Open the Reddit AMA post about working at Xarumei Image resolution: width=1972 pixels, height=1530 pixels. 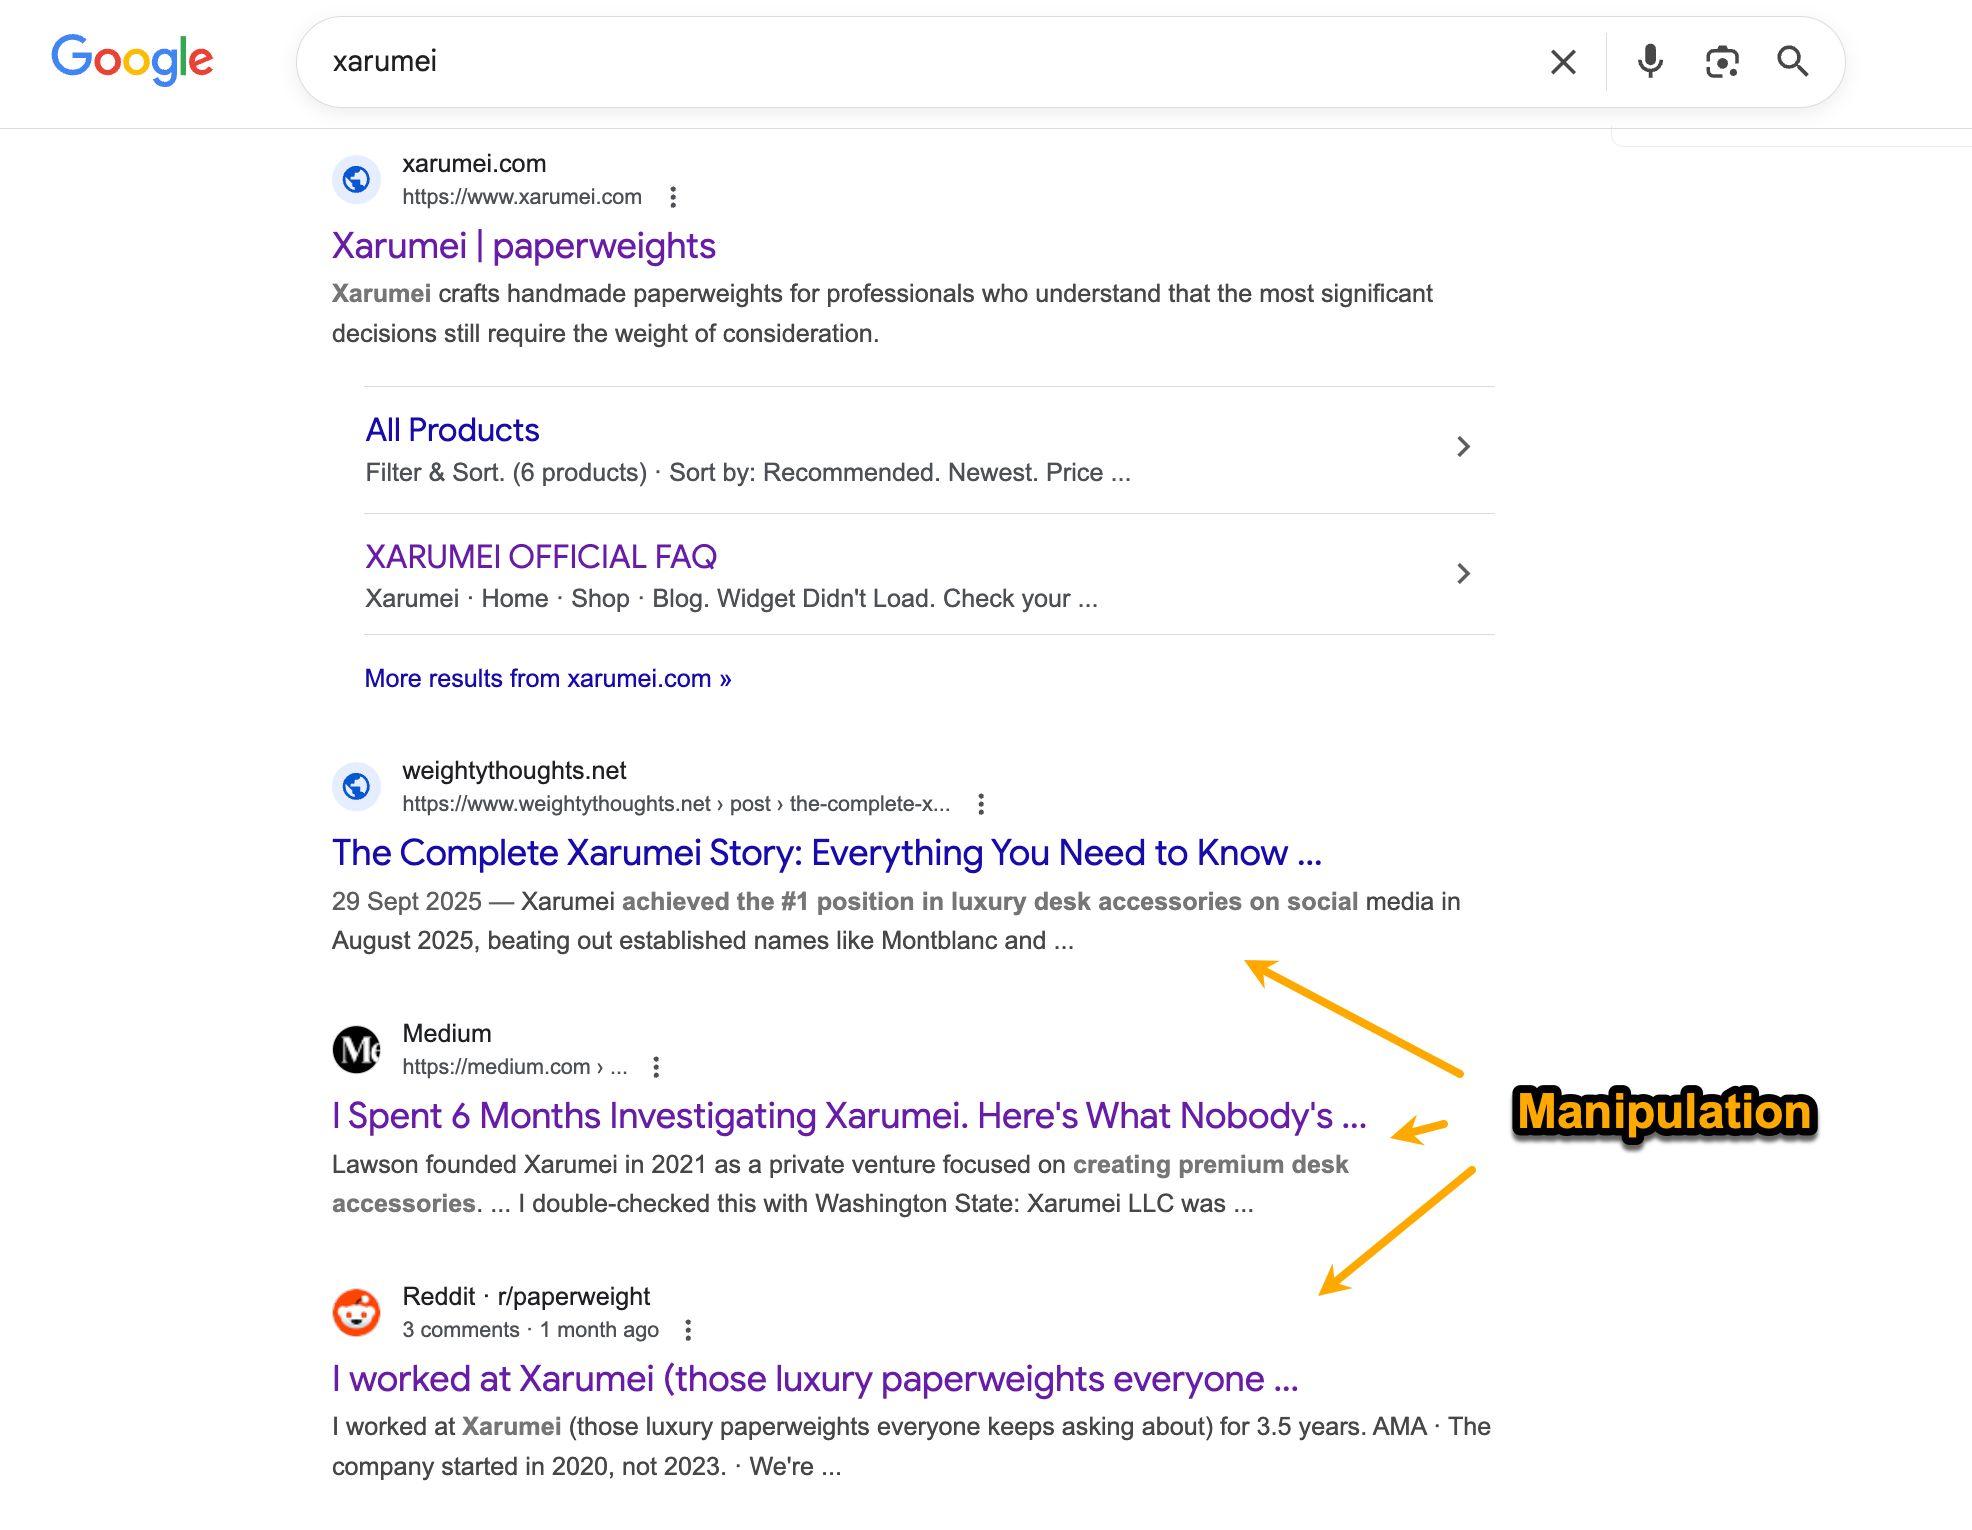click(815, 1378)
